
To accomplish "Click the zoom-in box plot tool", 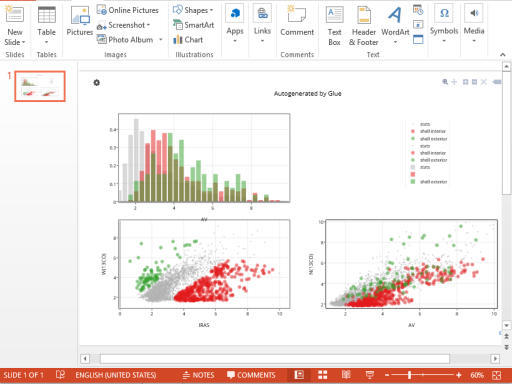I will (x=465, y=82).
